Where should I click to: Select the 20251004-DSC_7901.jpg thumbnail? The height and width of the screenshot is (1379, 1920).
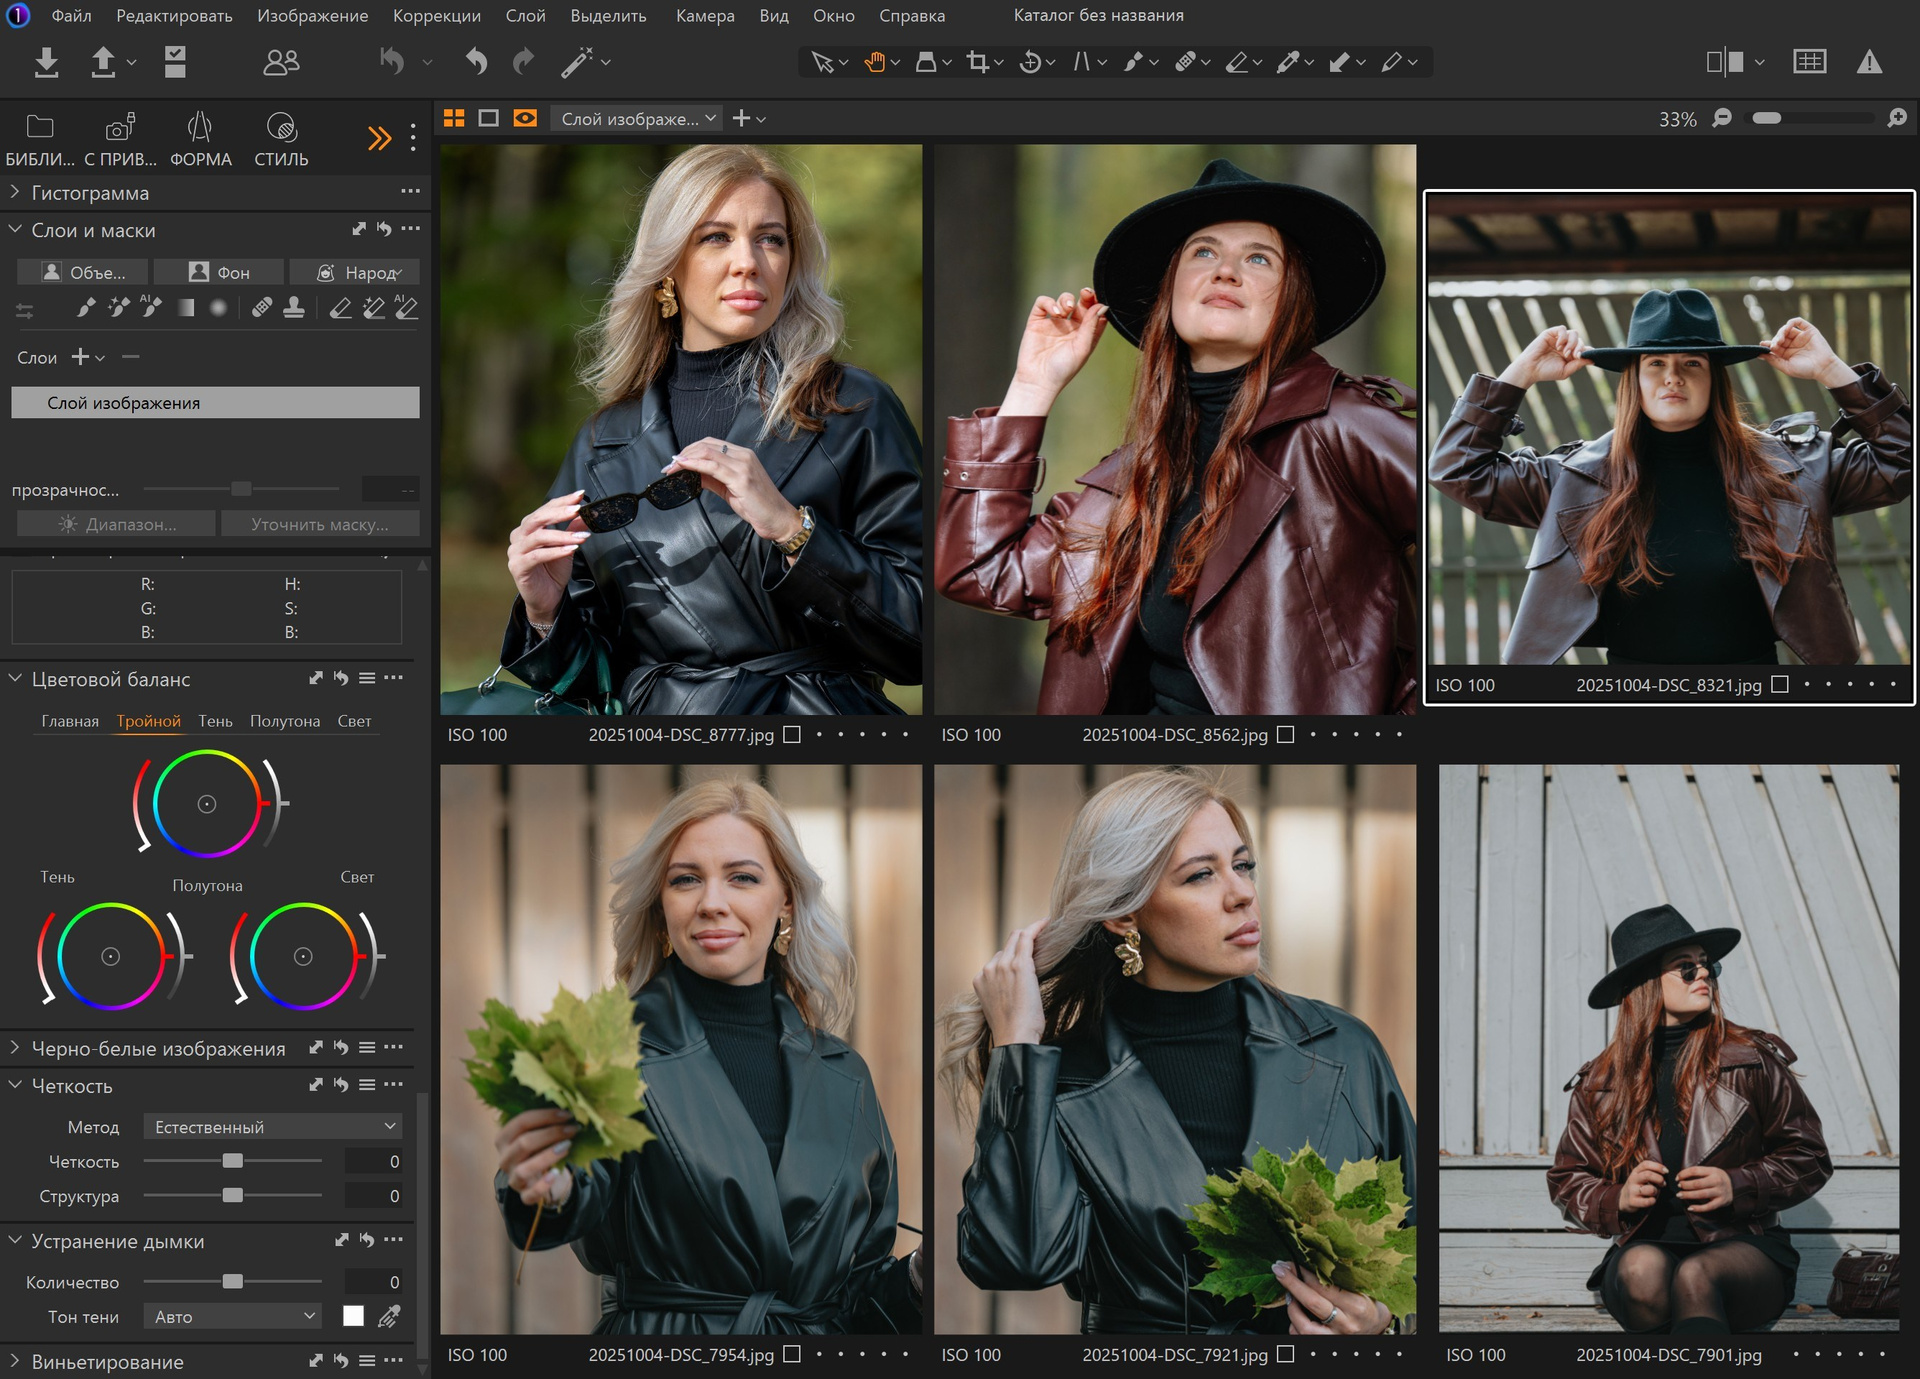point(1668,1048)
